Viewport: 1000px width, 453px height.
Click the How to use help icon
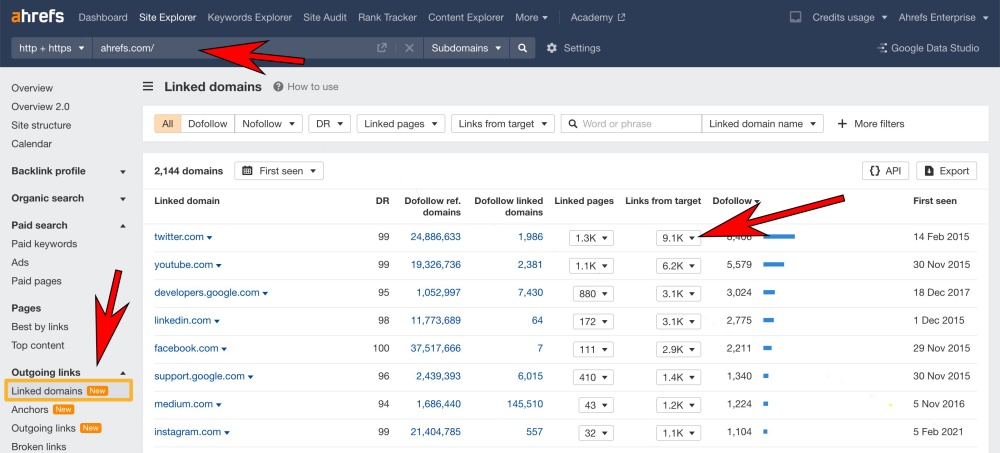coord(278,87)
